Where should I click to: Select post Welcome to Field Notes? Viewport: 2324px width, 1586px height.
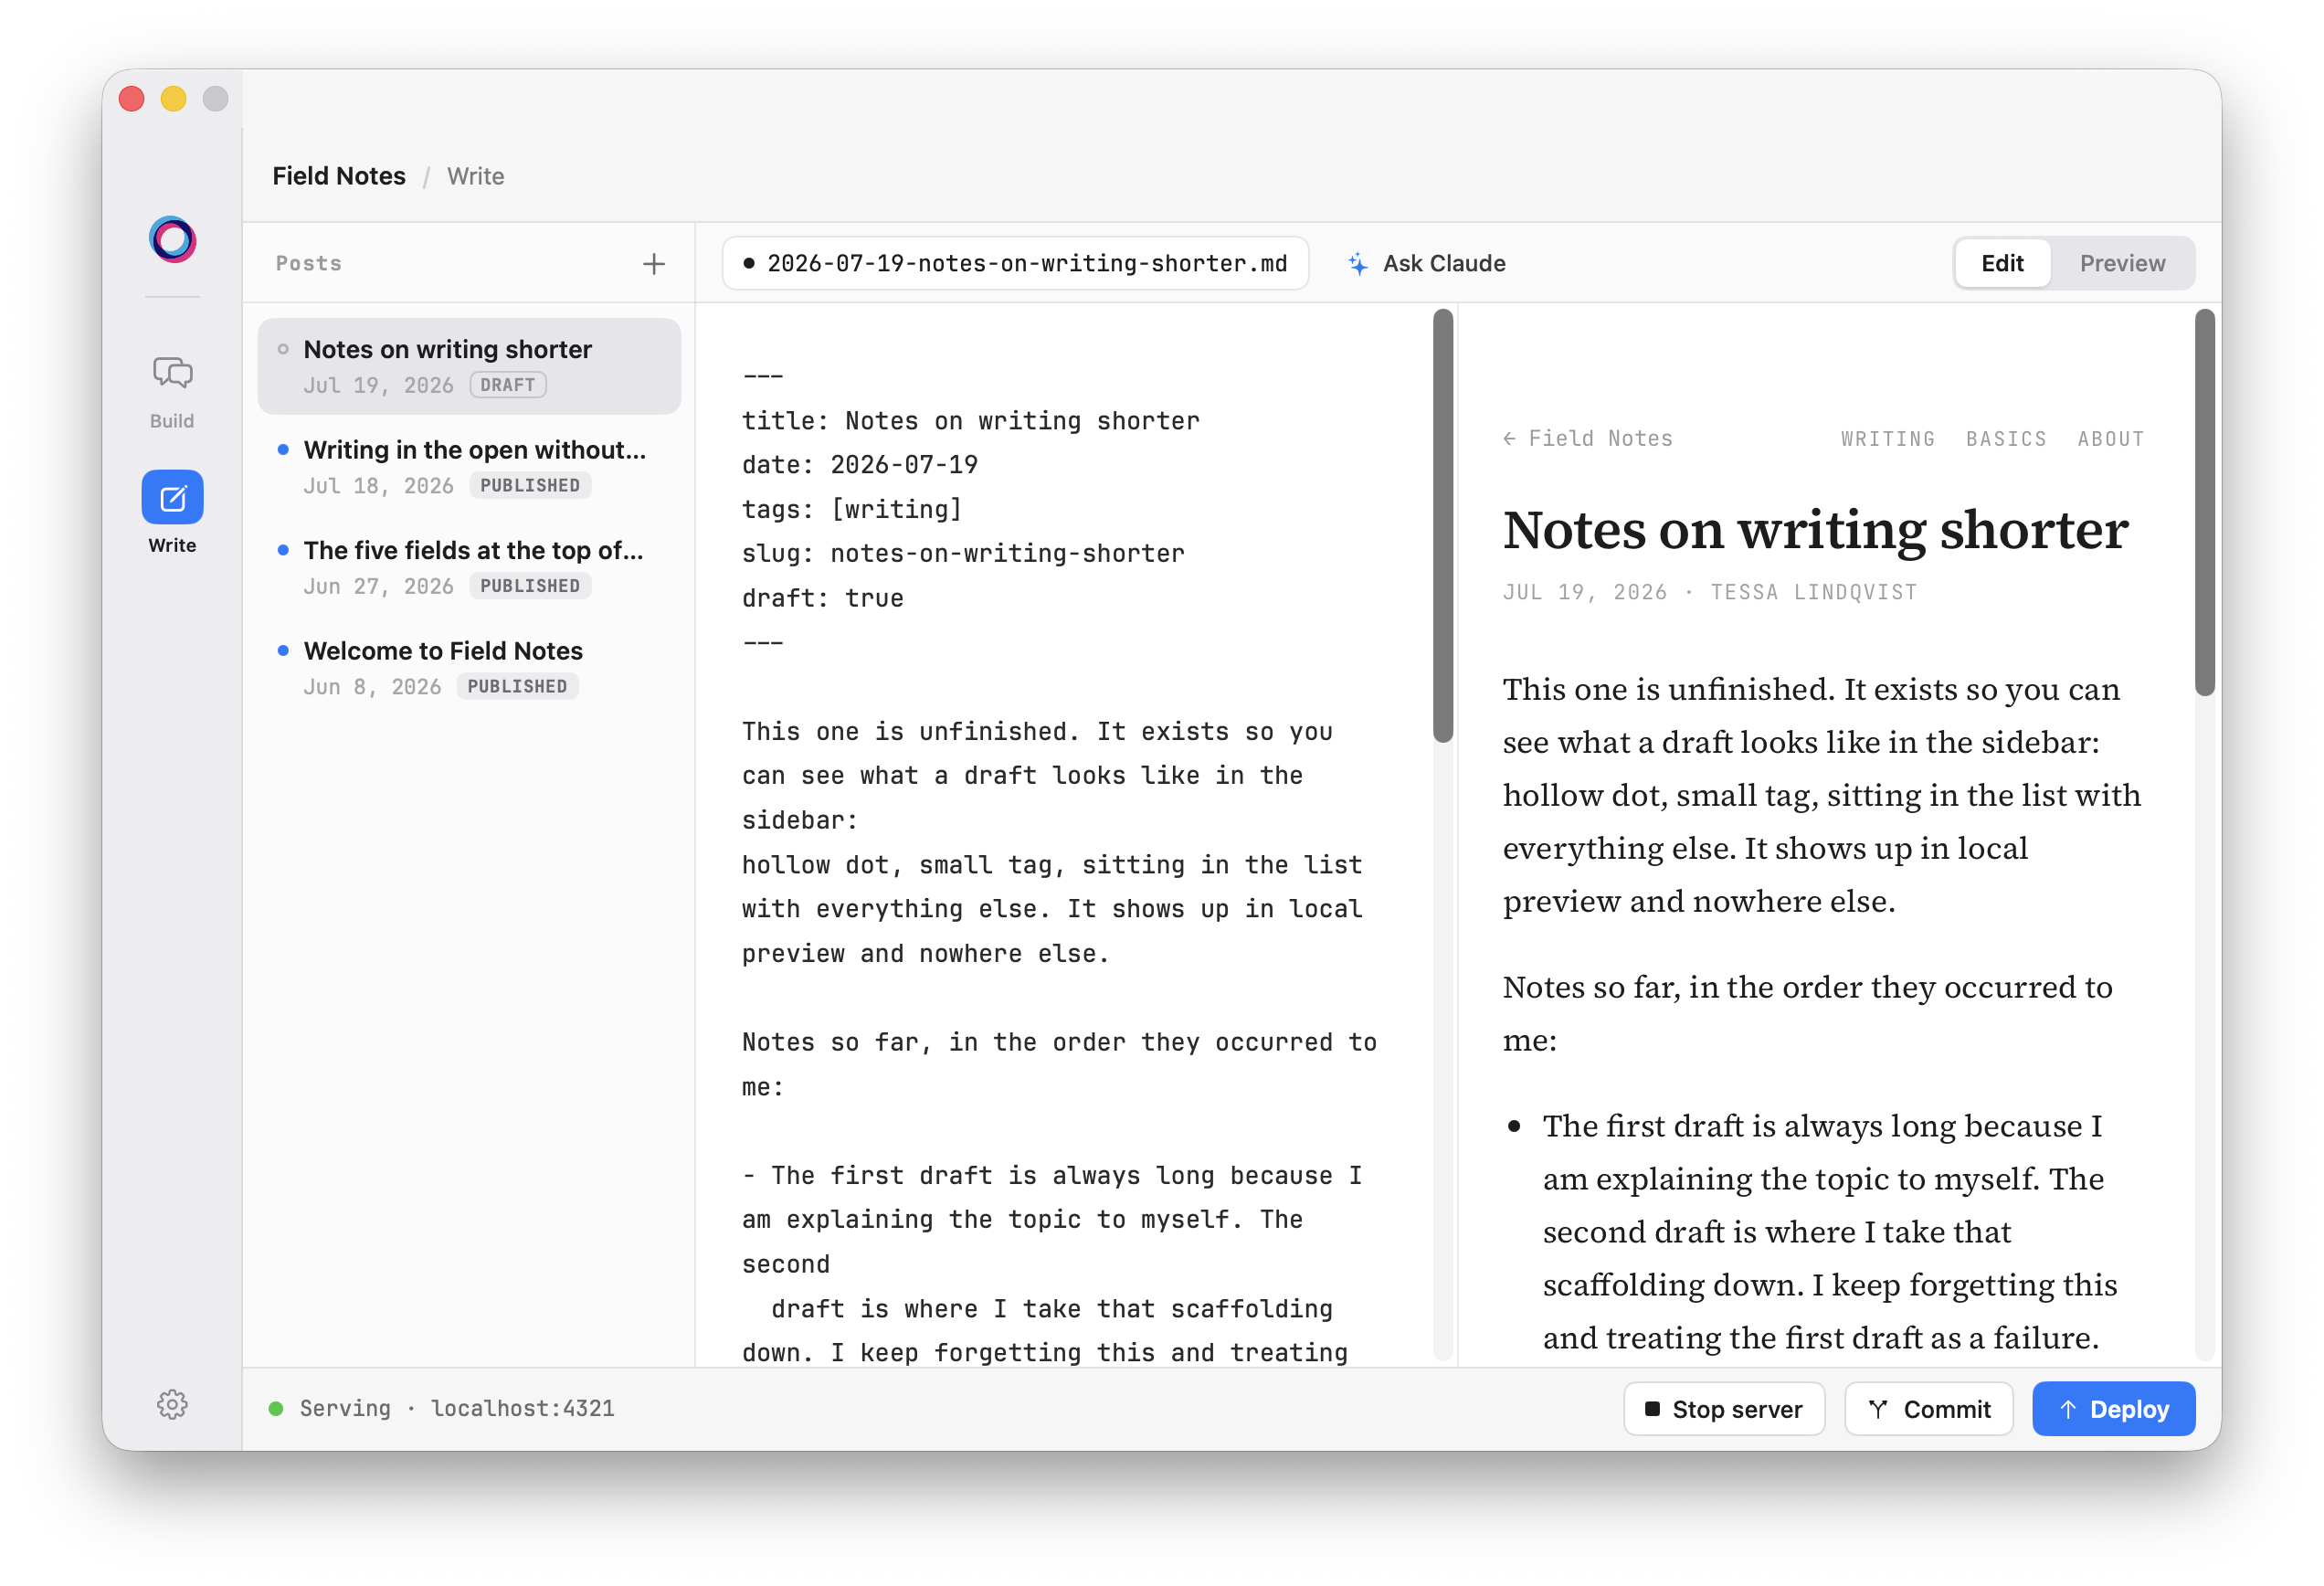469,668
